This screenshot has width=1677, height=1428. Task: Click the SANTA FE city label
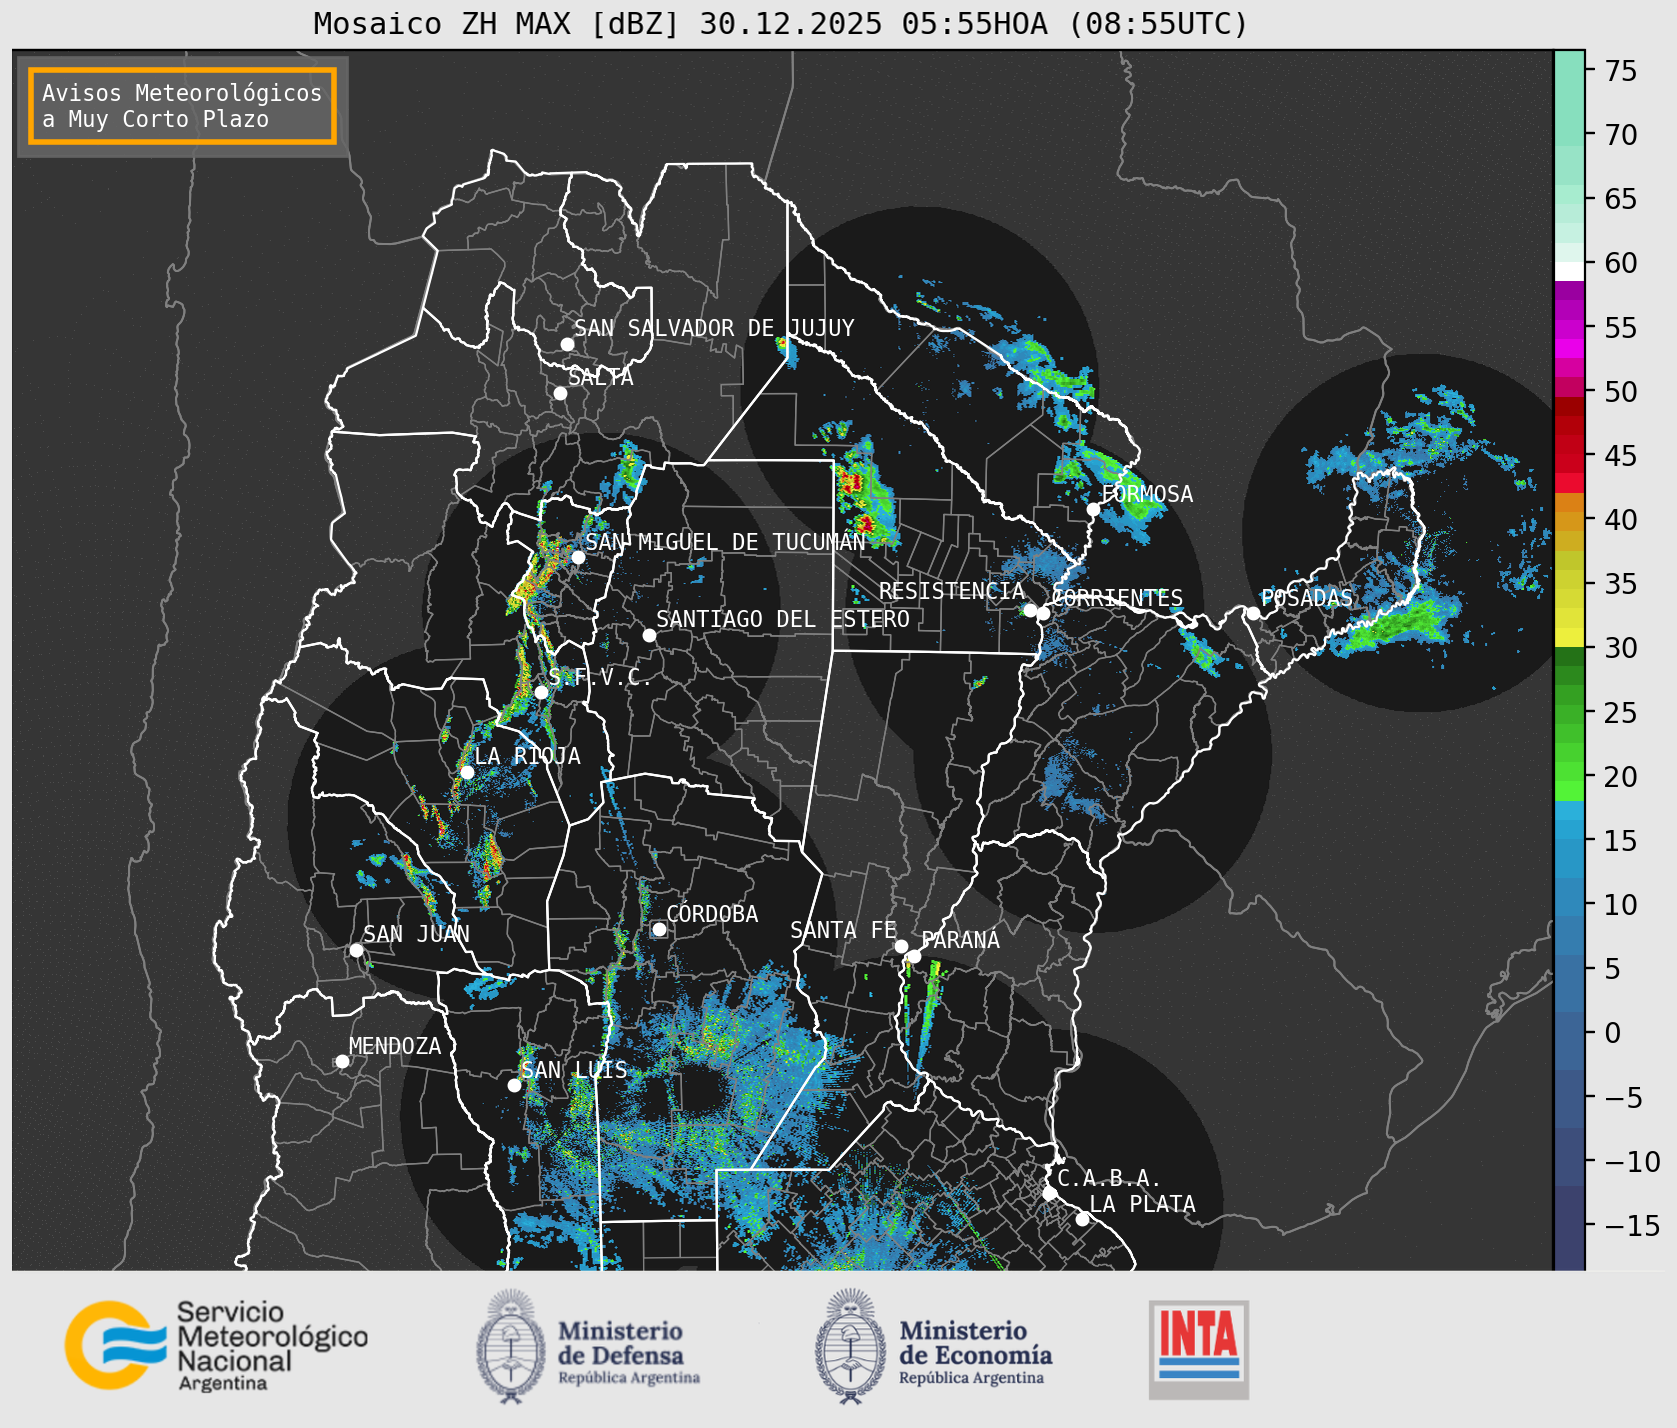843,930
